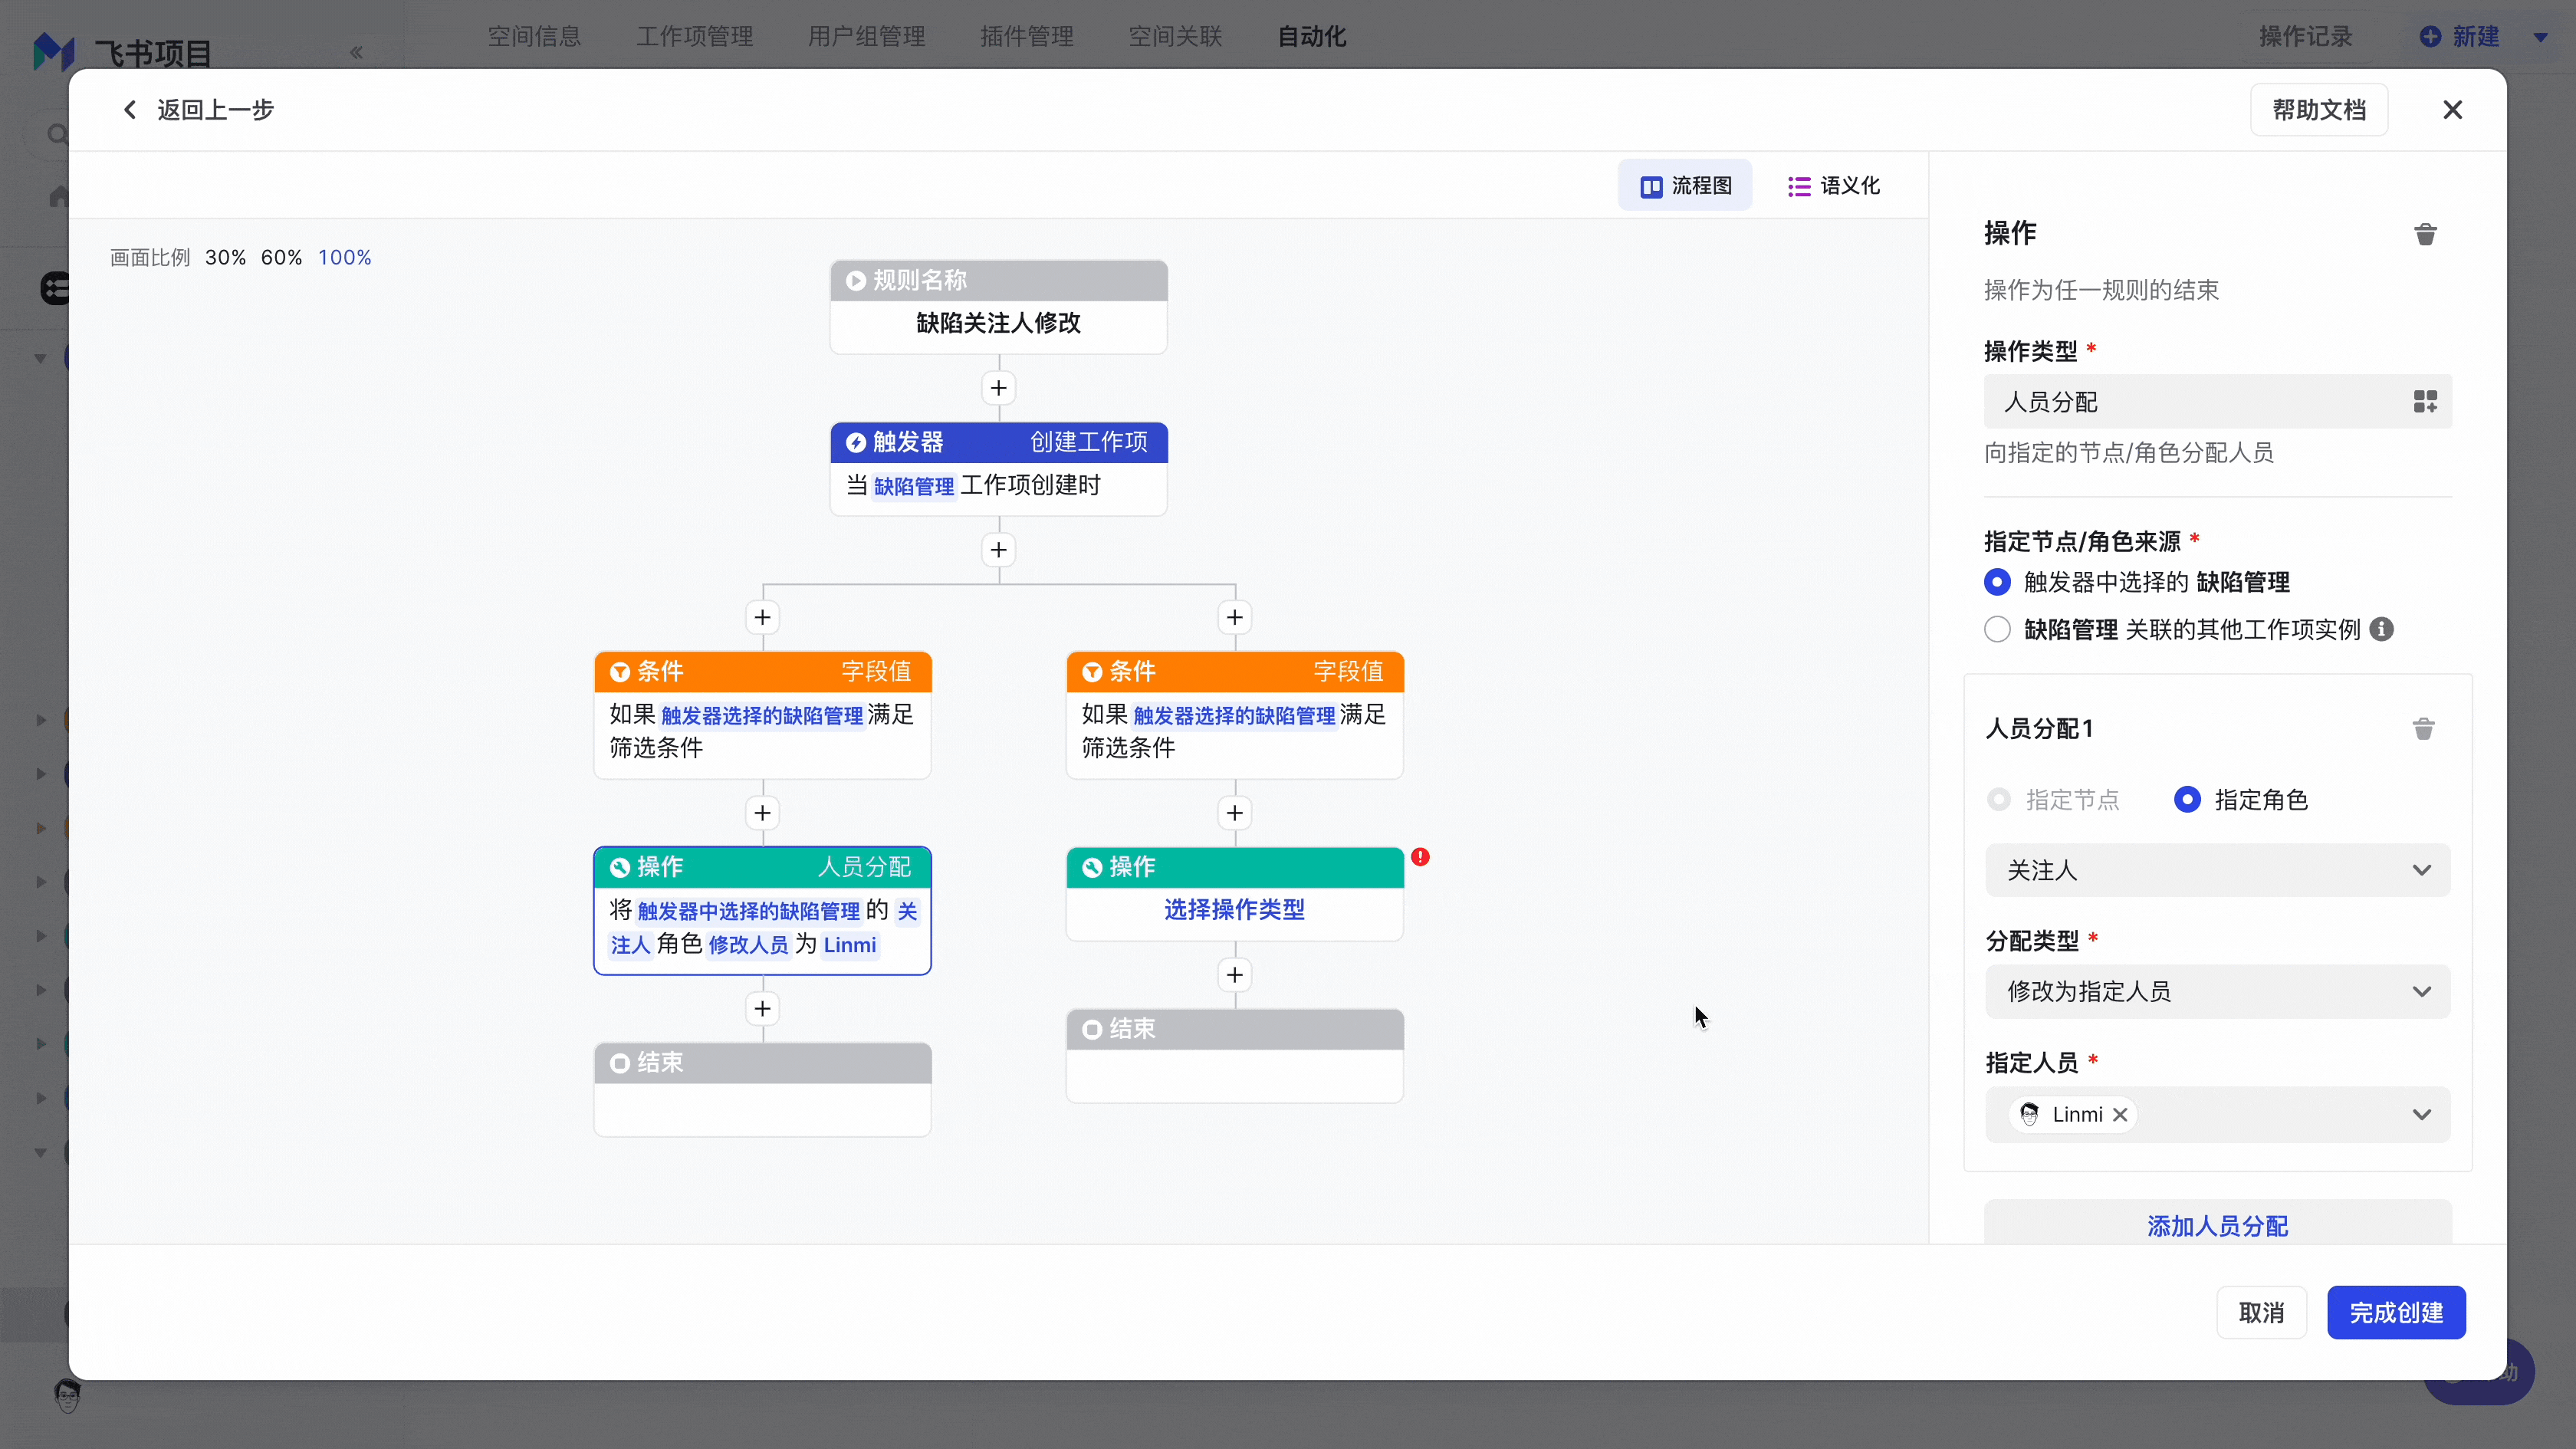Set canvas zoom to 60%
2576x1449 pixels.
coord(281,257)
